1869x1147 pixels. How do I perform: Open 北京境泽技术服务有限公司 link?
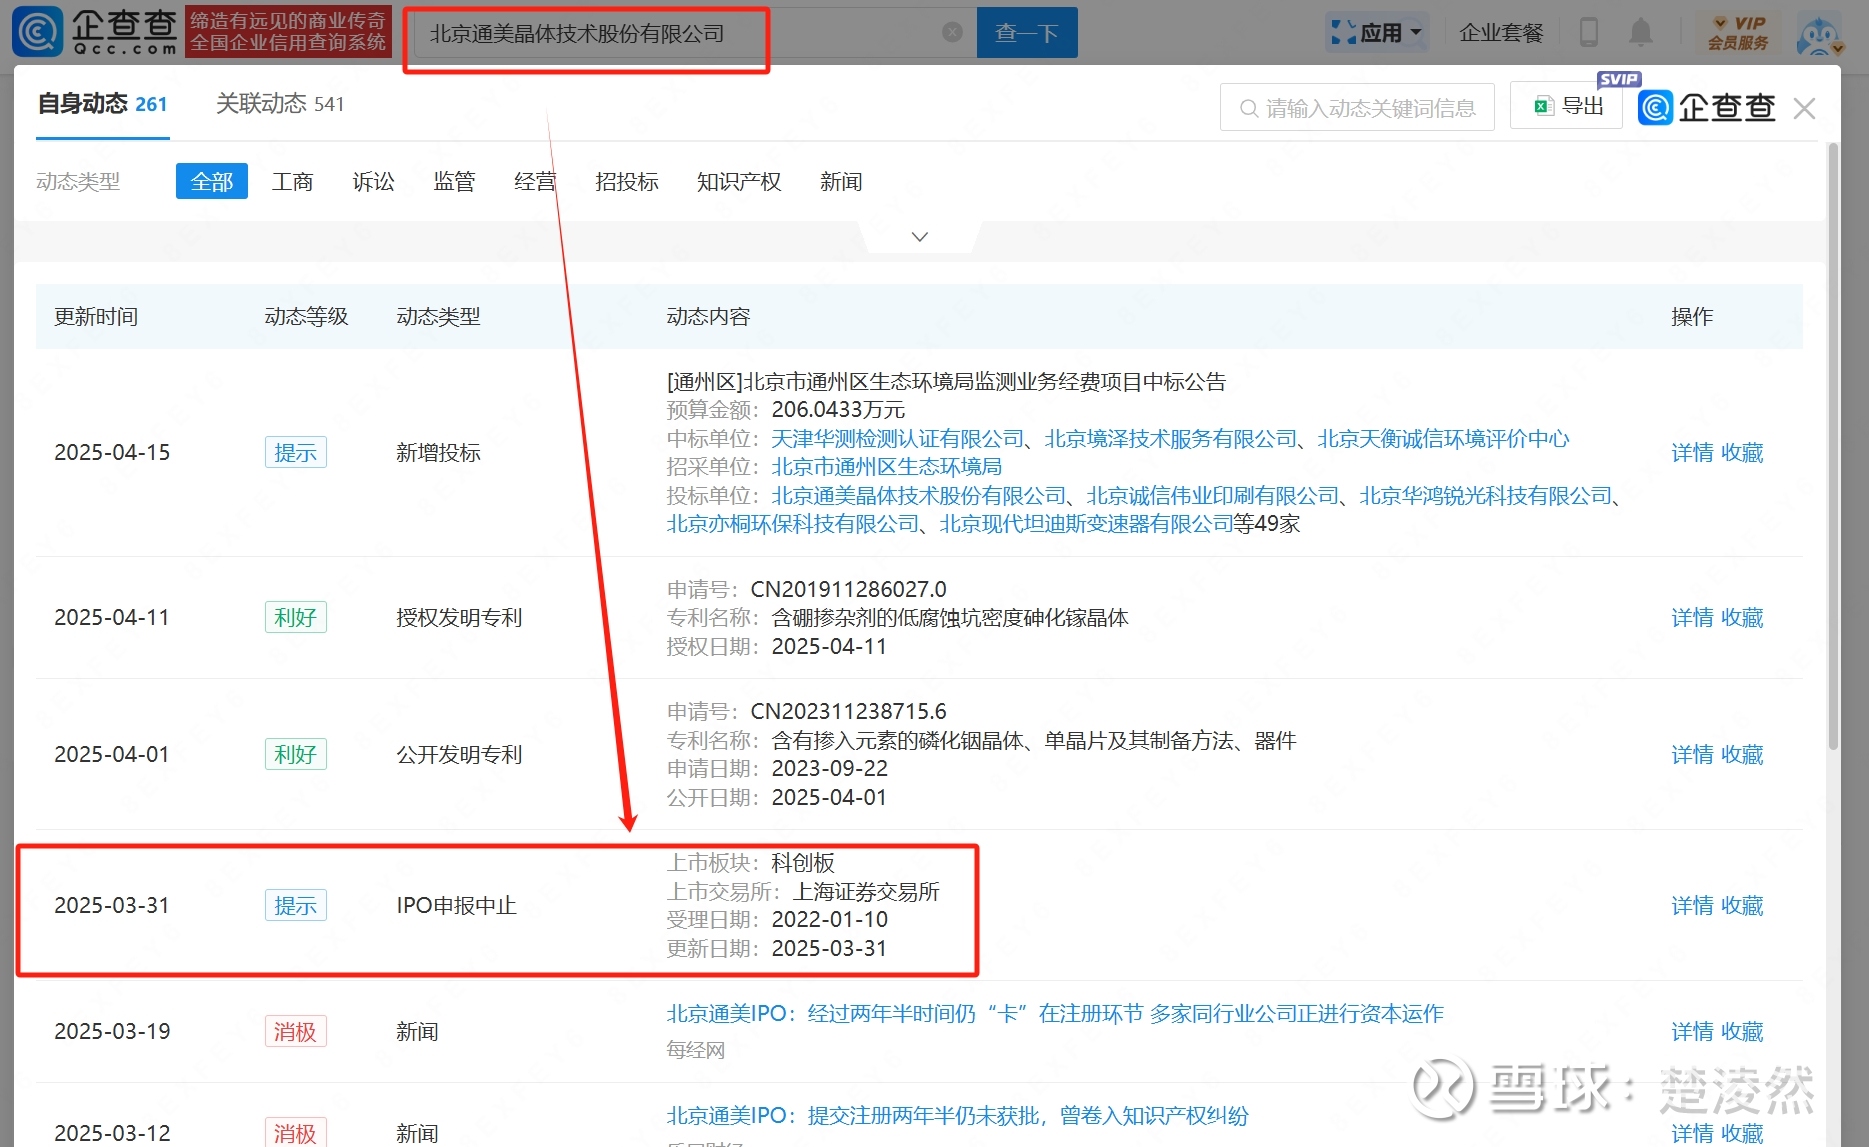coord(1171,439)
